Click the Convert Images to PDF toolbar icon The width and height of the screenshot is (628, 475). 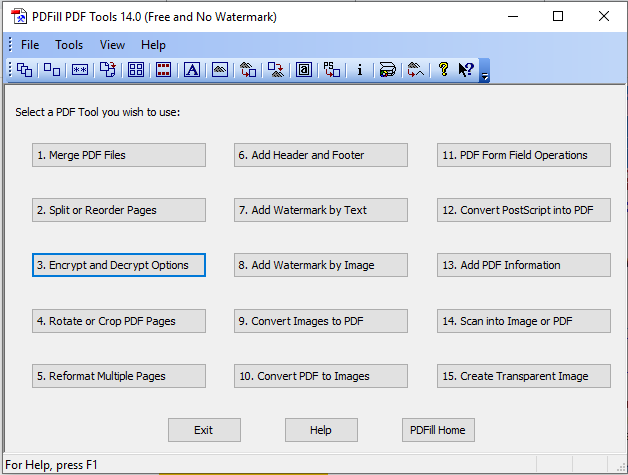point(248,70)
